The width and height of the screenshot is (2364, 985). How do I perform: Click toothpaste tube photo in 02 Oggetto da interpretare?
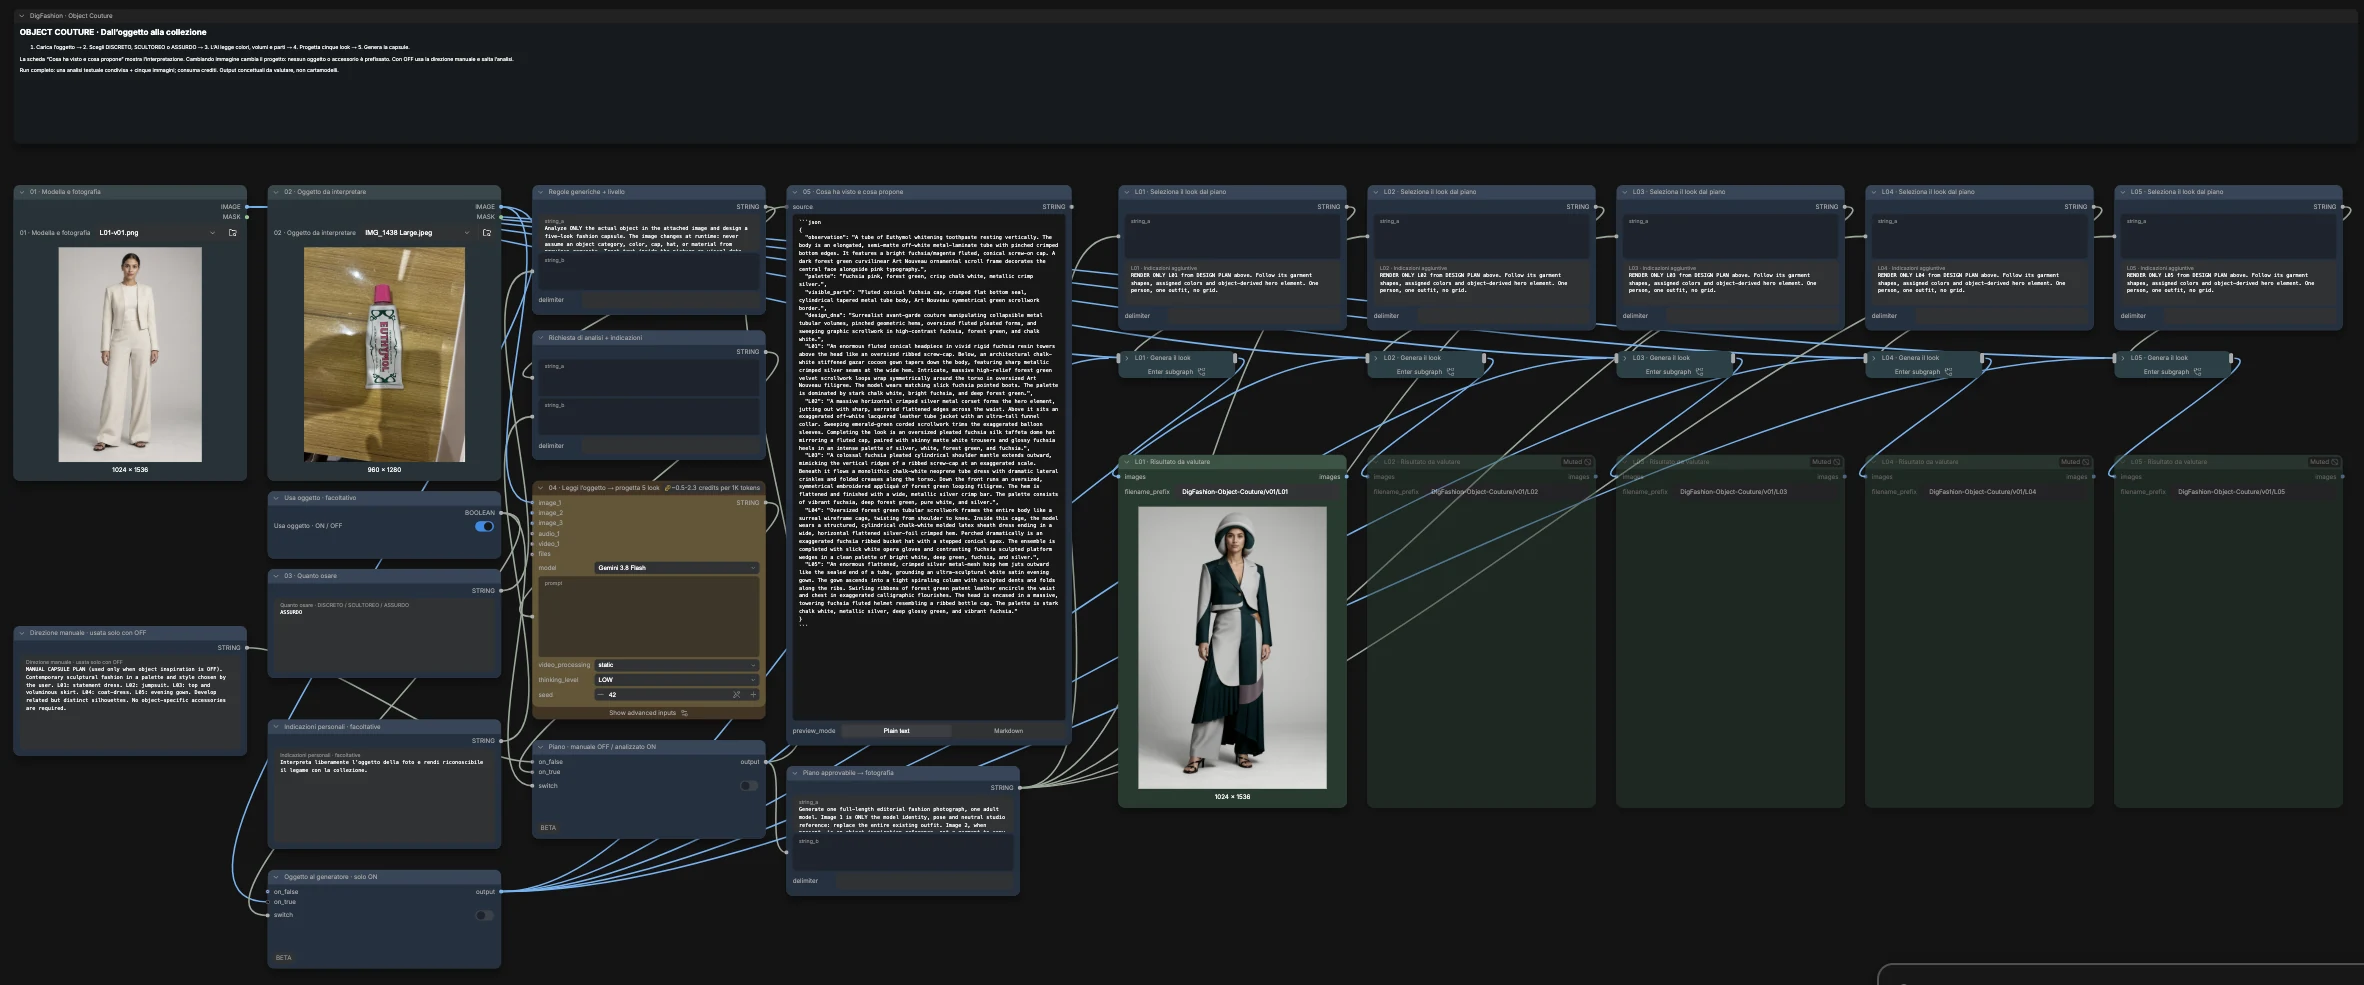click(384, 355)
